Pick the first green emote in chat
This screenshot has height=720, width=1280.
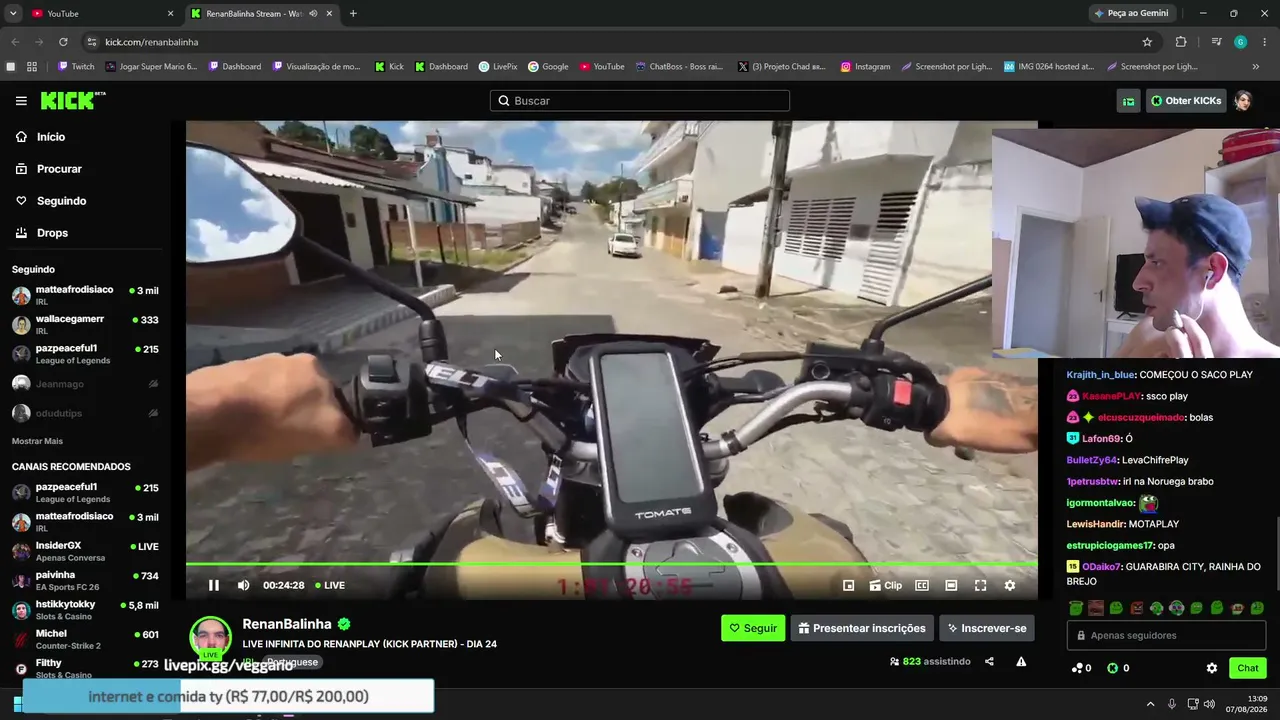(x=1076, y=608)
